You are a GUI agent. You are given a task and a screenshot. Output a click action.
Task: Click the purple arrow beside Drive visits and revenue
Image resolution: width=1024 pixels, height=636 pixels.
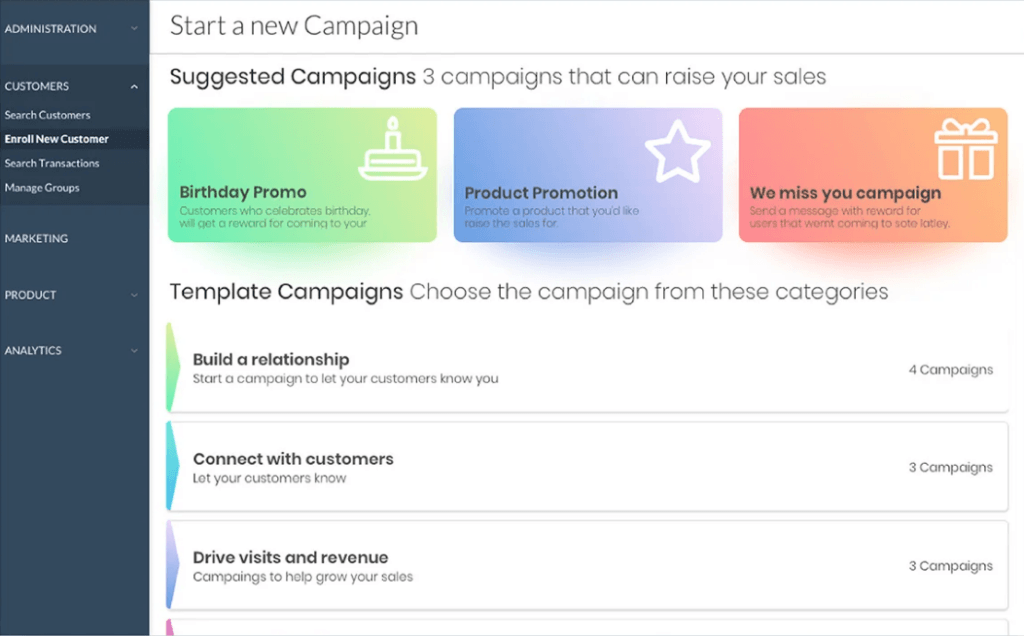(x=172, y=564)
